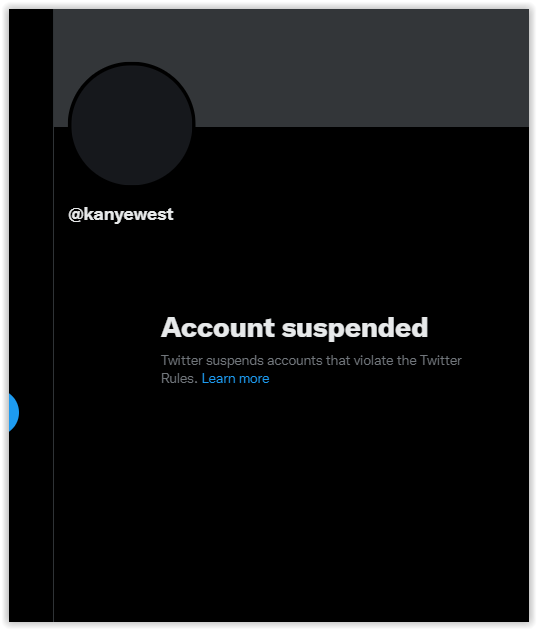Viewport: 537px width, 630px height.
Task: Click the Account suspended heading
Action: tap(294, 328)
